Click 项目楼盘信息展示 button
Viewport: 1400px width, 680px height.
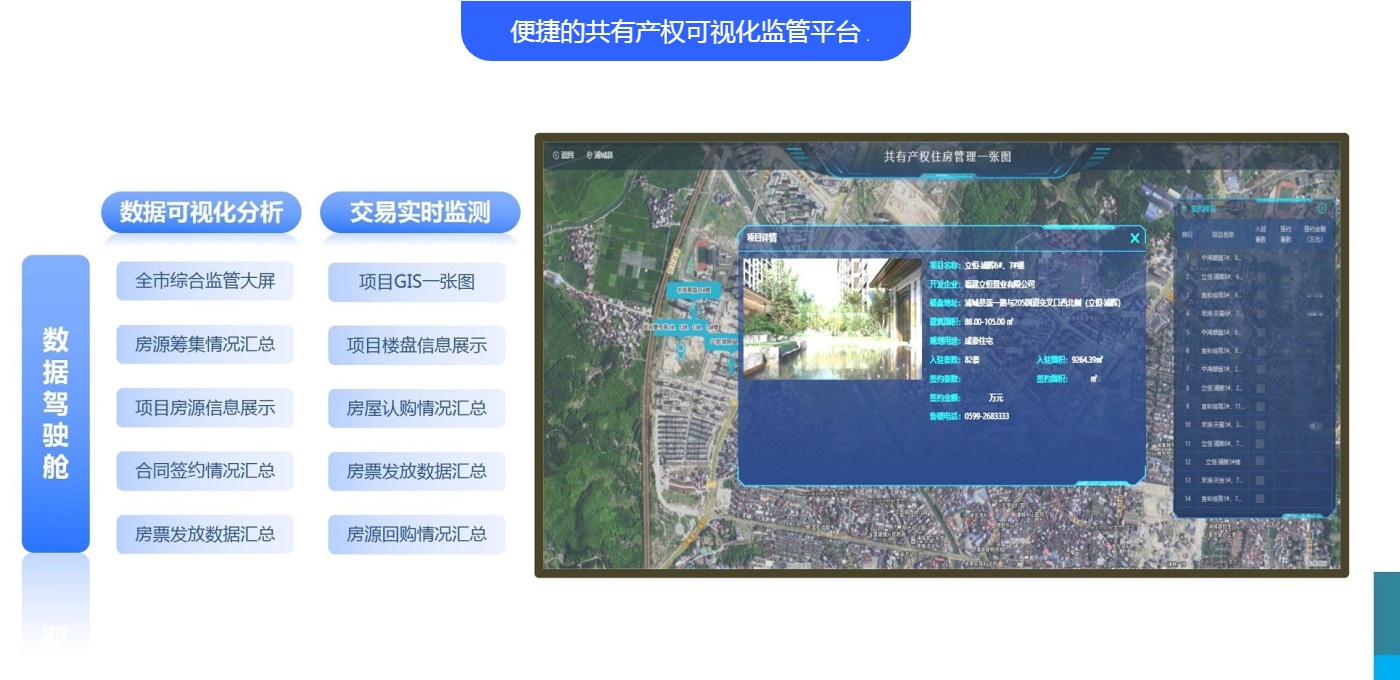[416, 346]
